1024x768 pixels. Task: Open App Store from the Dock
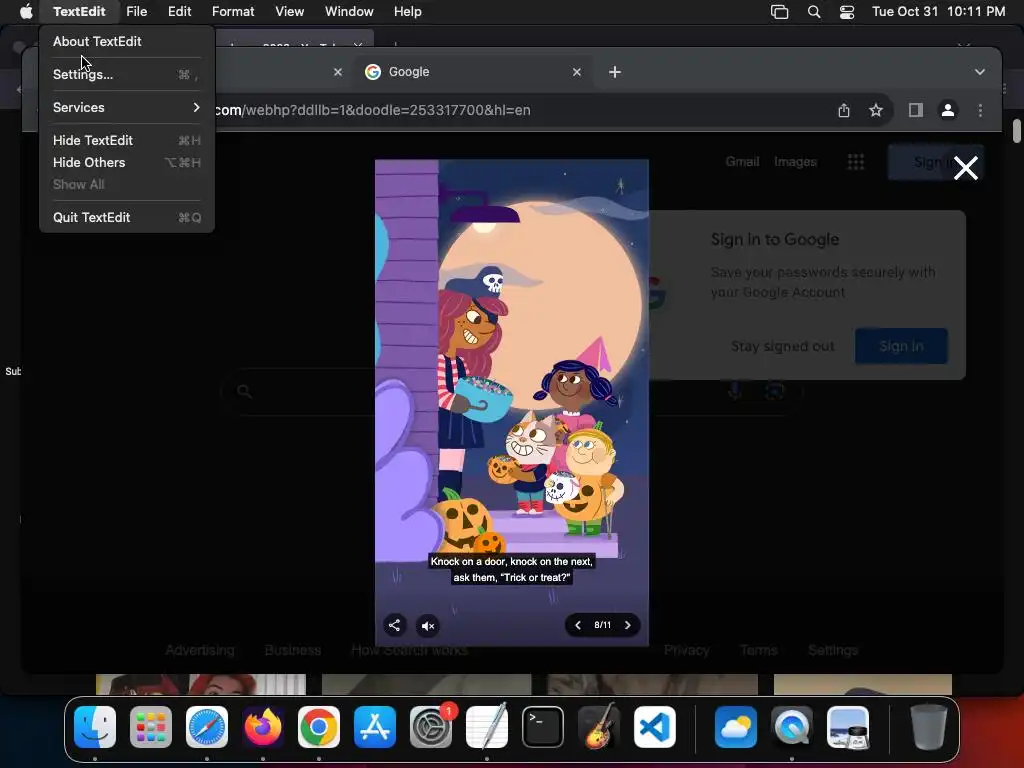click(375, 727)
